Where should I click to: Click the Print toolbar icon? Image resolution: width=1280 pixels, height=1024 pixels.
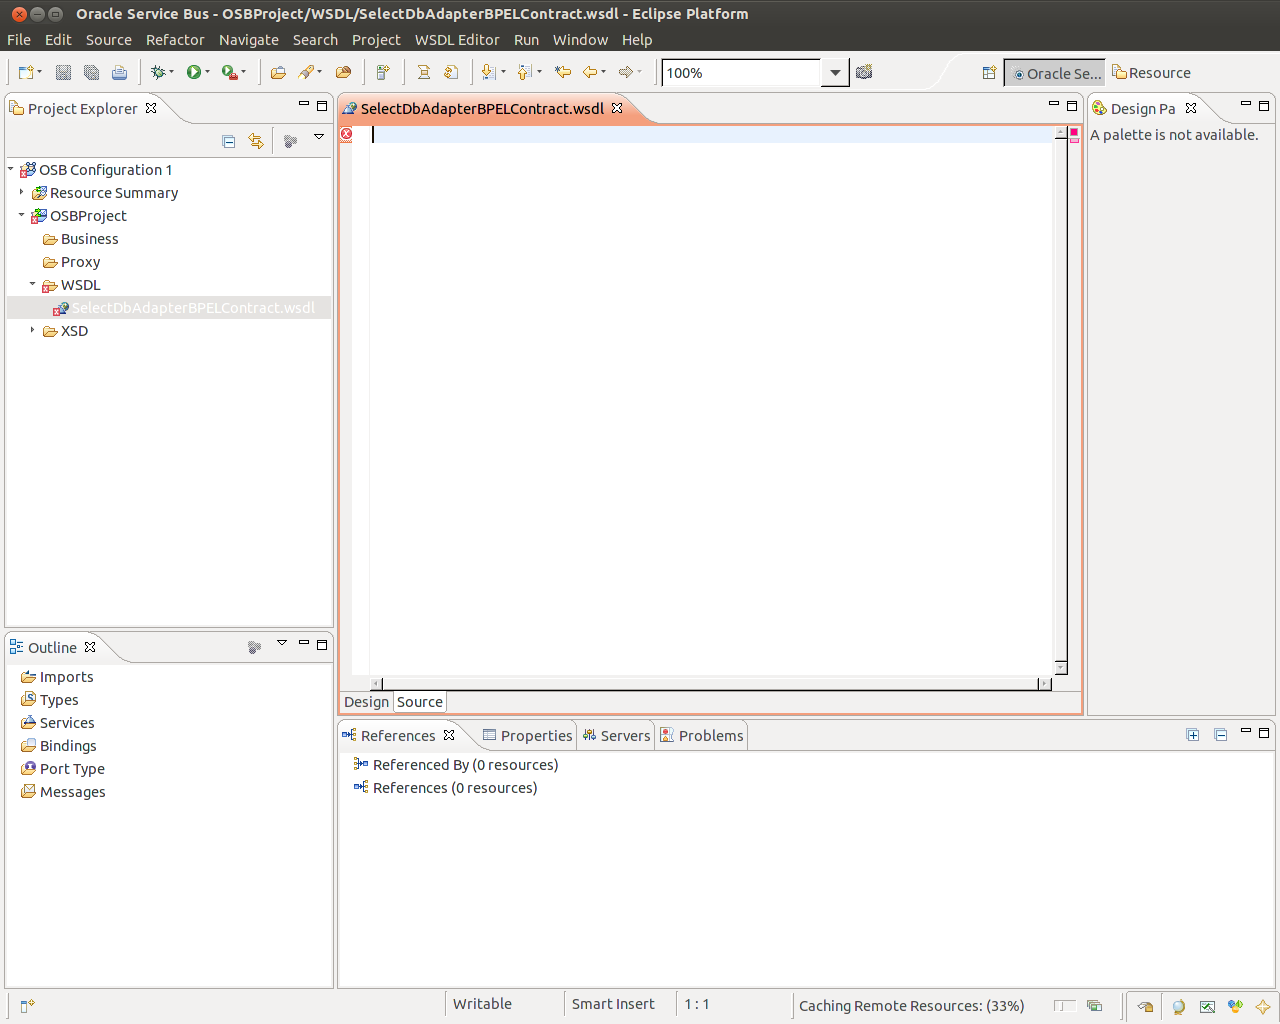click(x=119, y=72)
